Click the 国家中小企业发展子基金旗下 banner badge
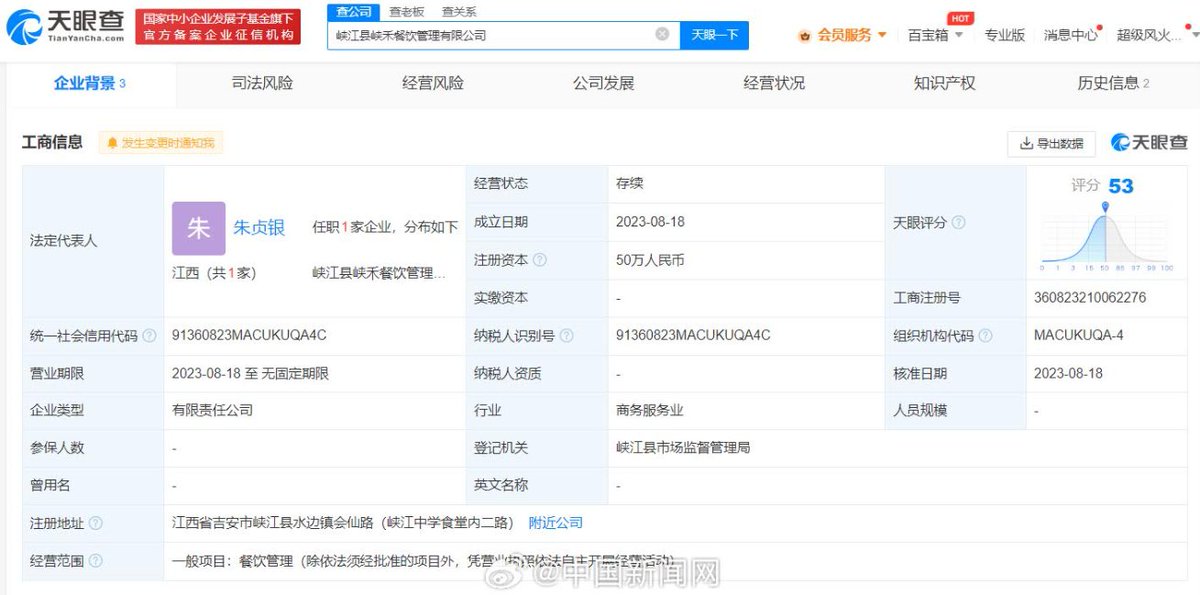Screen dimensions: 1200x595 (x=219, y=27)
